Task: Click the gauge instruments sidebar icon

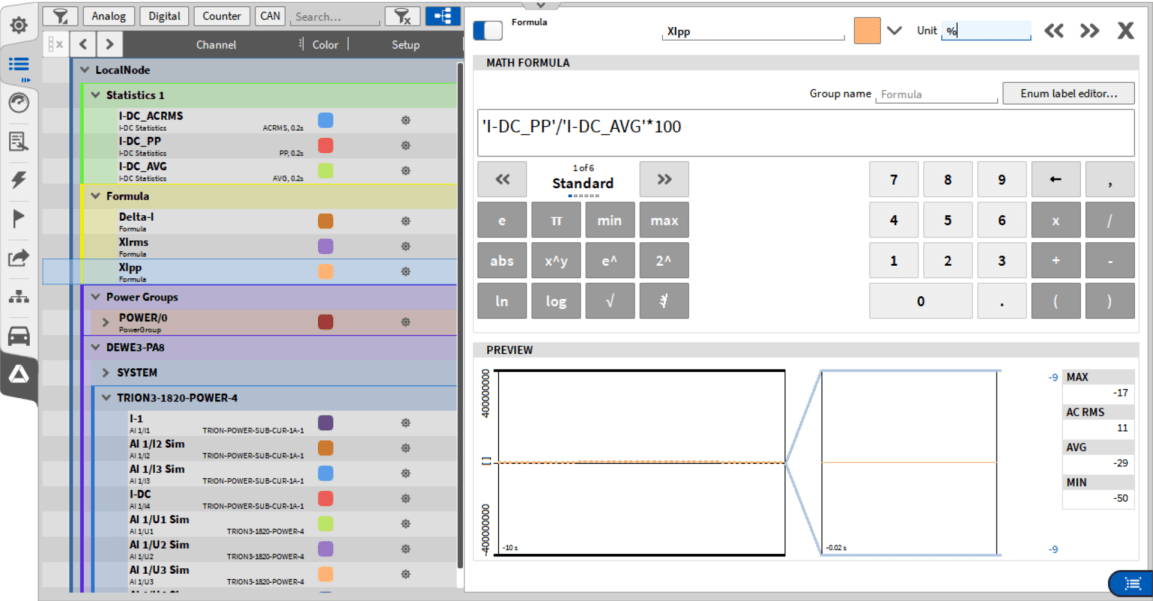Action: (x=18, y=103)
